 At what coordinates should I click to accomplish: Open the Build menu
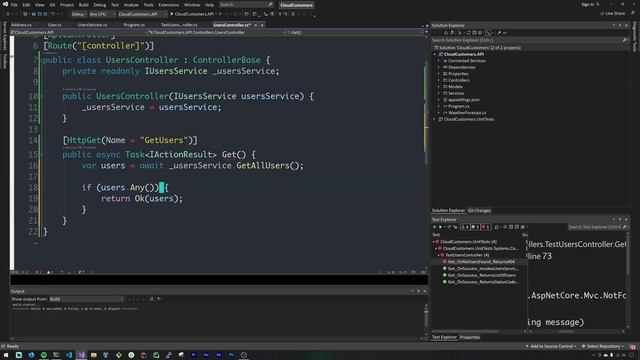click(84, 5)
